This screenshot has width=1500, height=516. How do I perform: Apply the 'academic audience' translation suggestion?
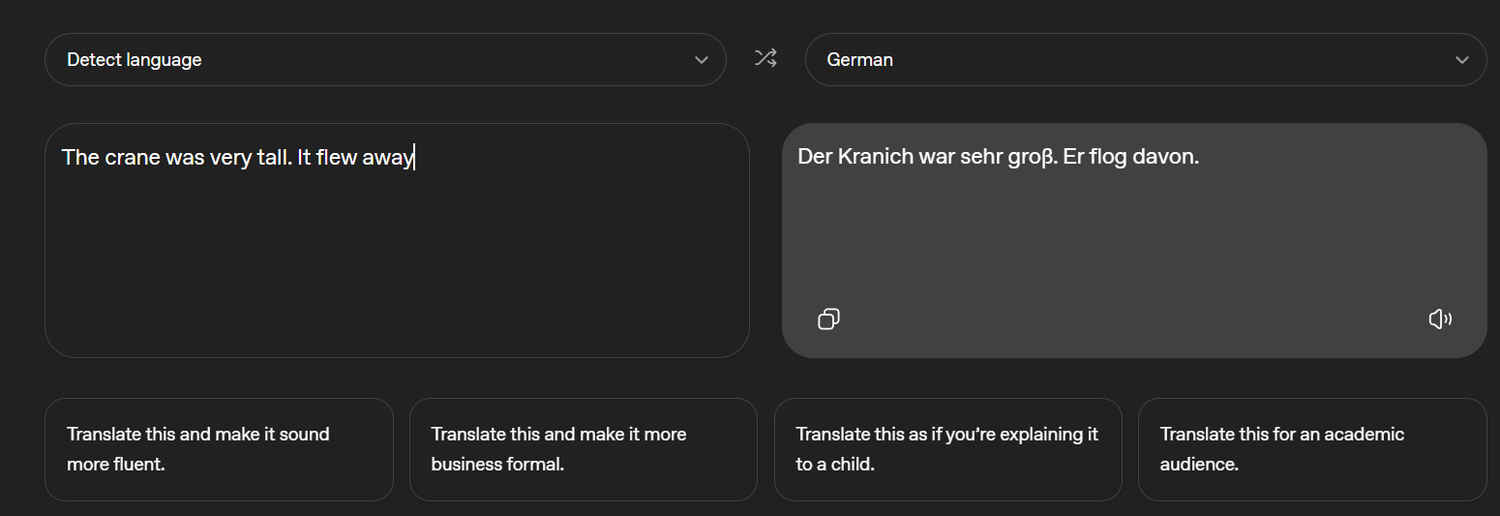coord(1312,449)
